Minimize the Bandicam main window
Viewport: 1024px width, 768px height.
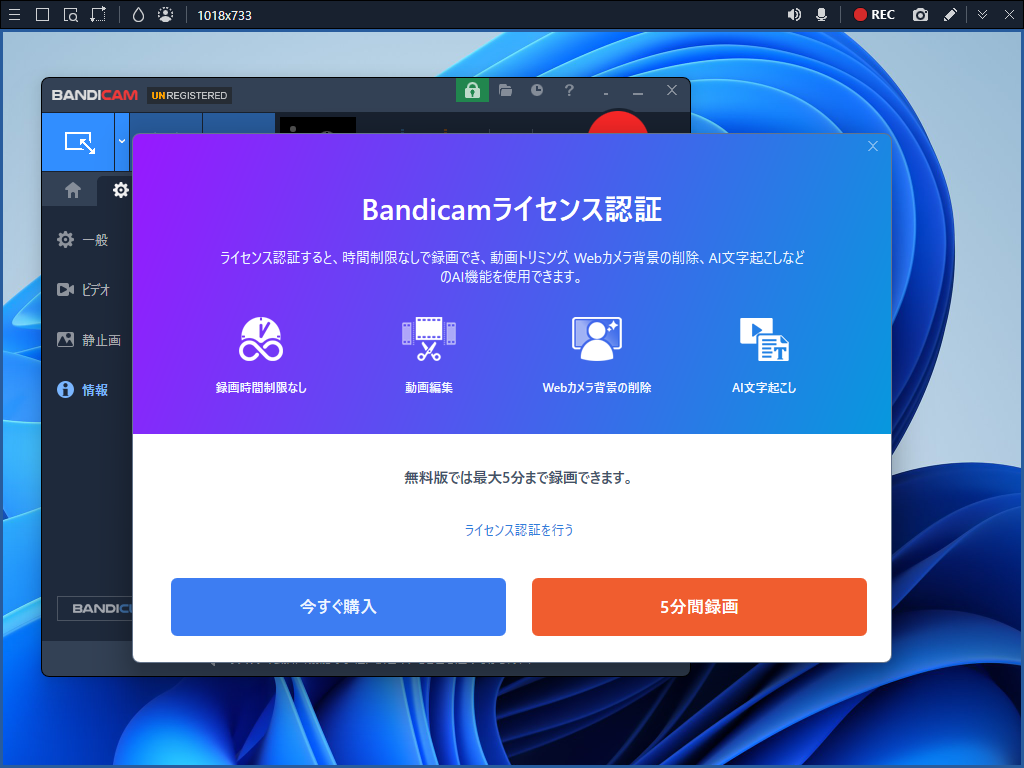[x=638, y=91]
